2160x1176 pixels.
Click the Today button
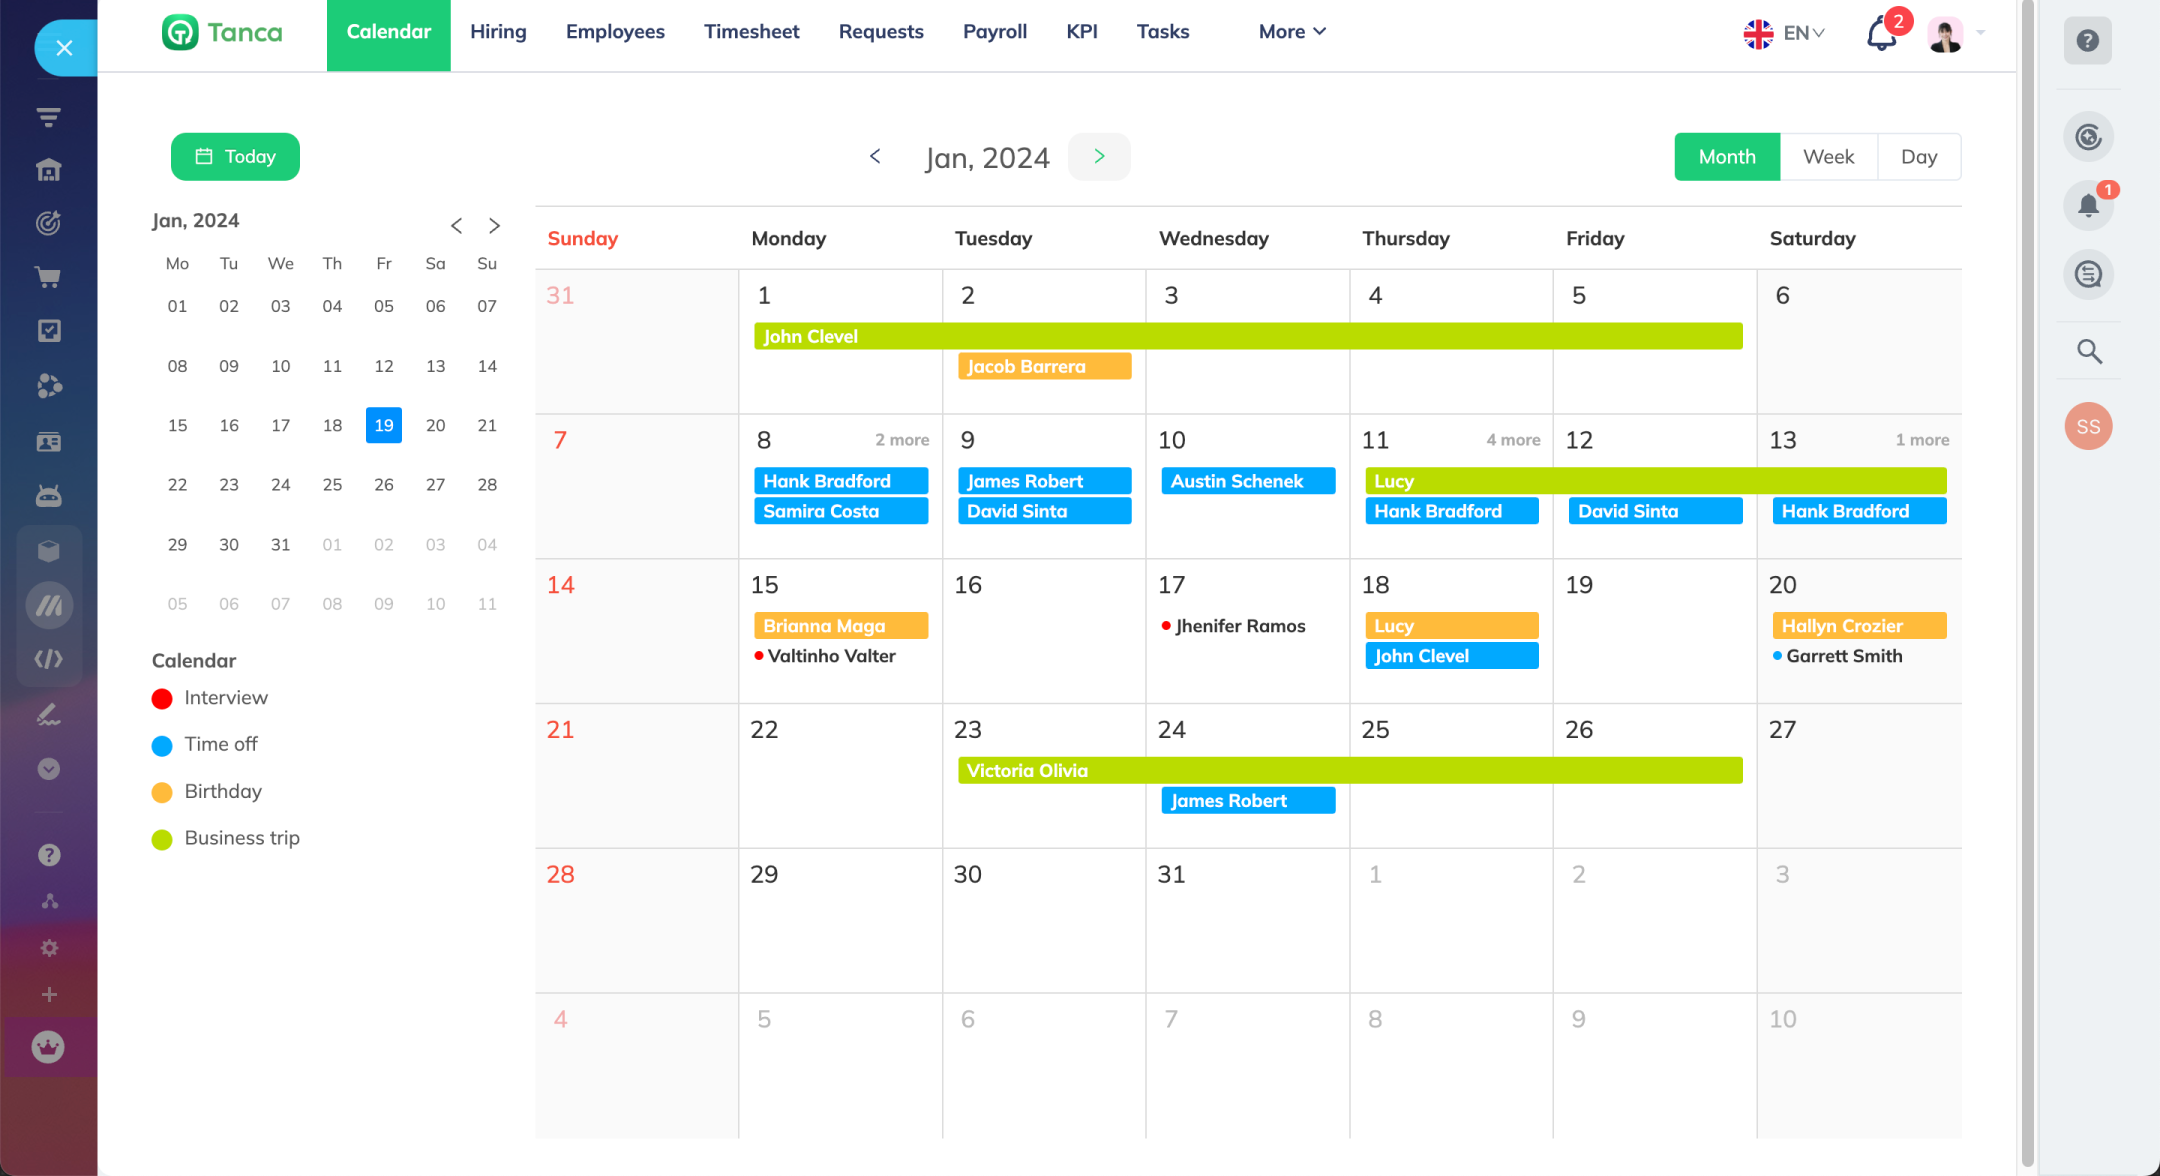pos(235,157)
